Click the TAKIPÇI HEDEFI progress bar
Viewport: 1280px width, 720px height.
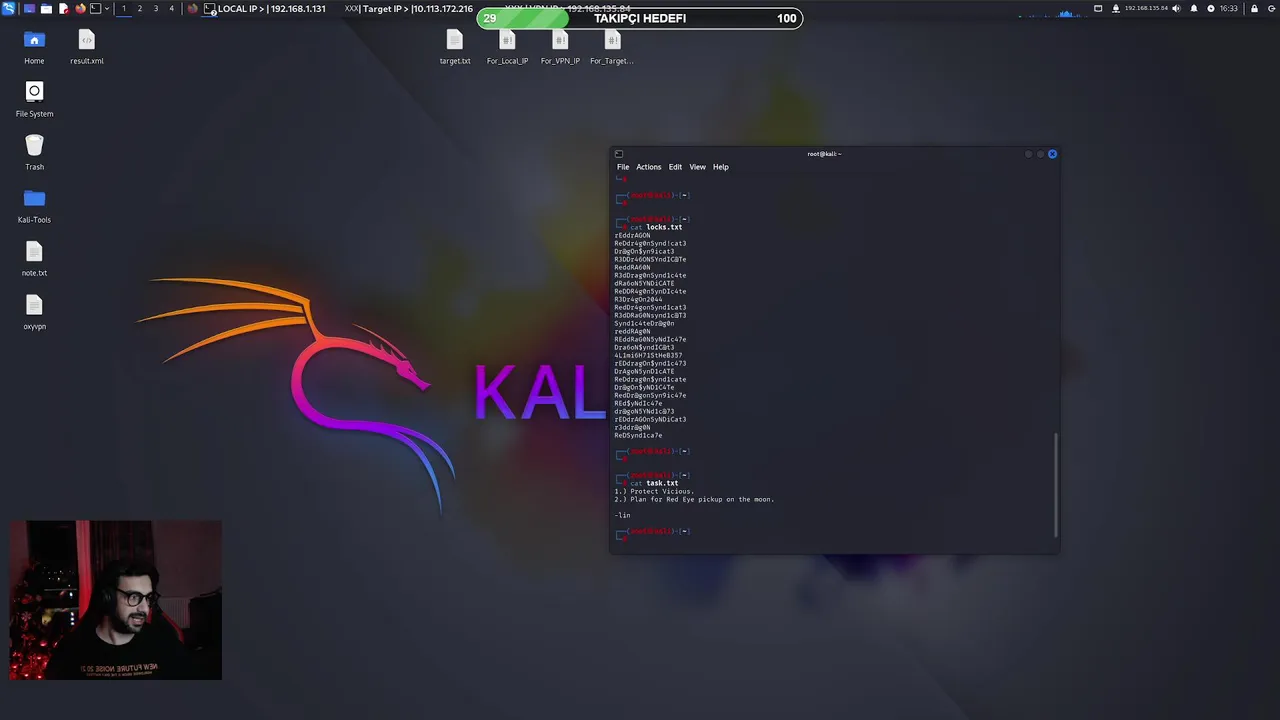click(x=640, y=18)
